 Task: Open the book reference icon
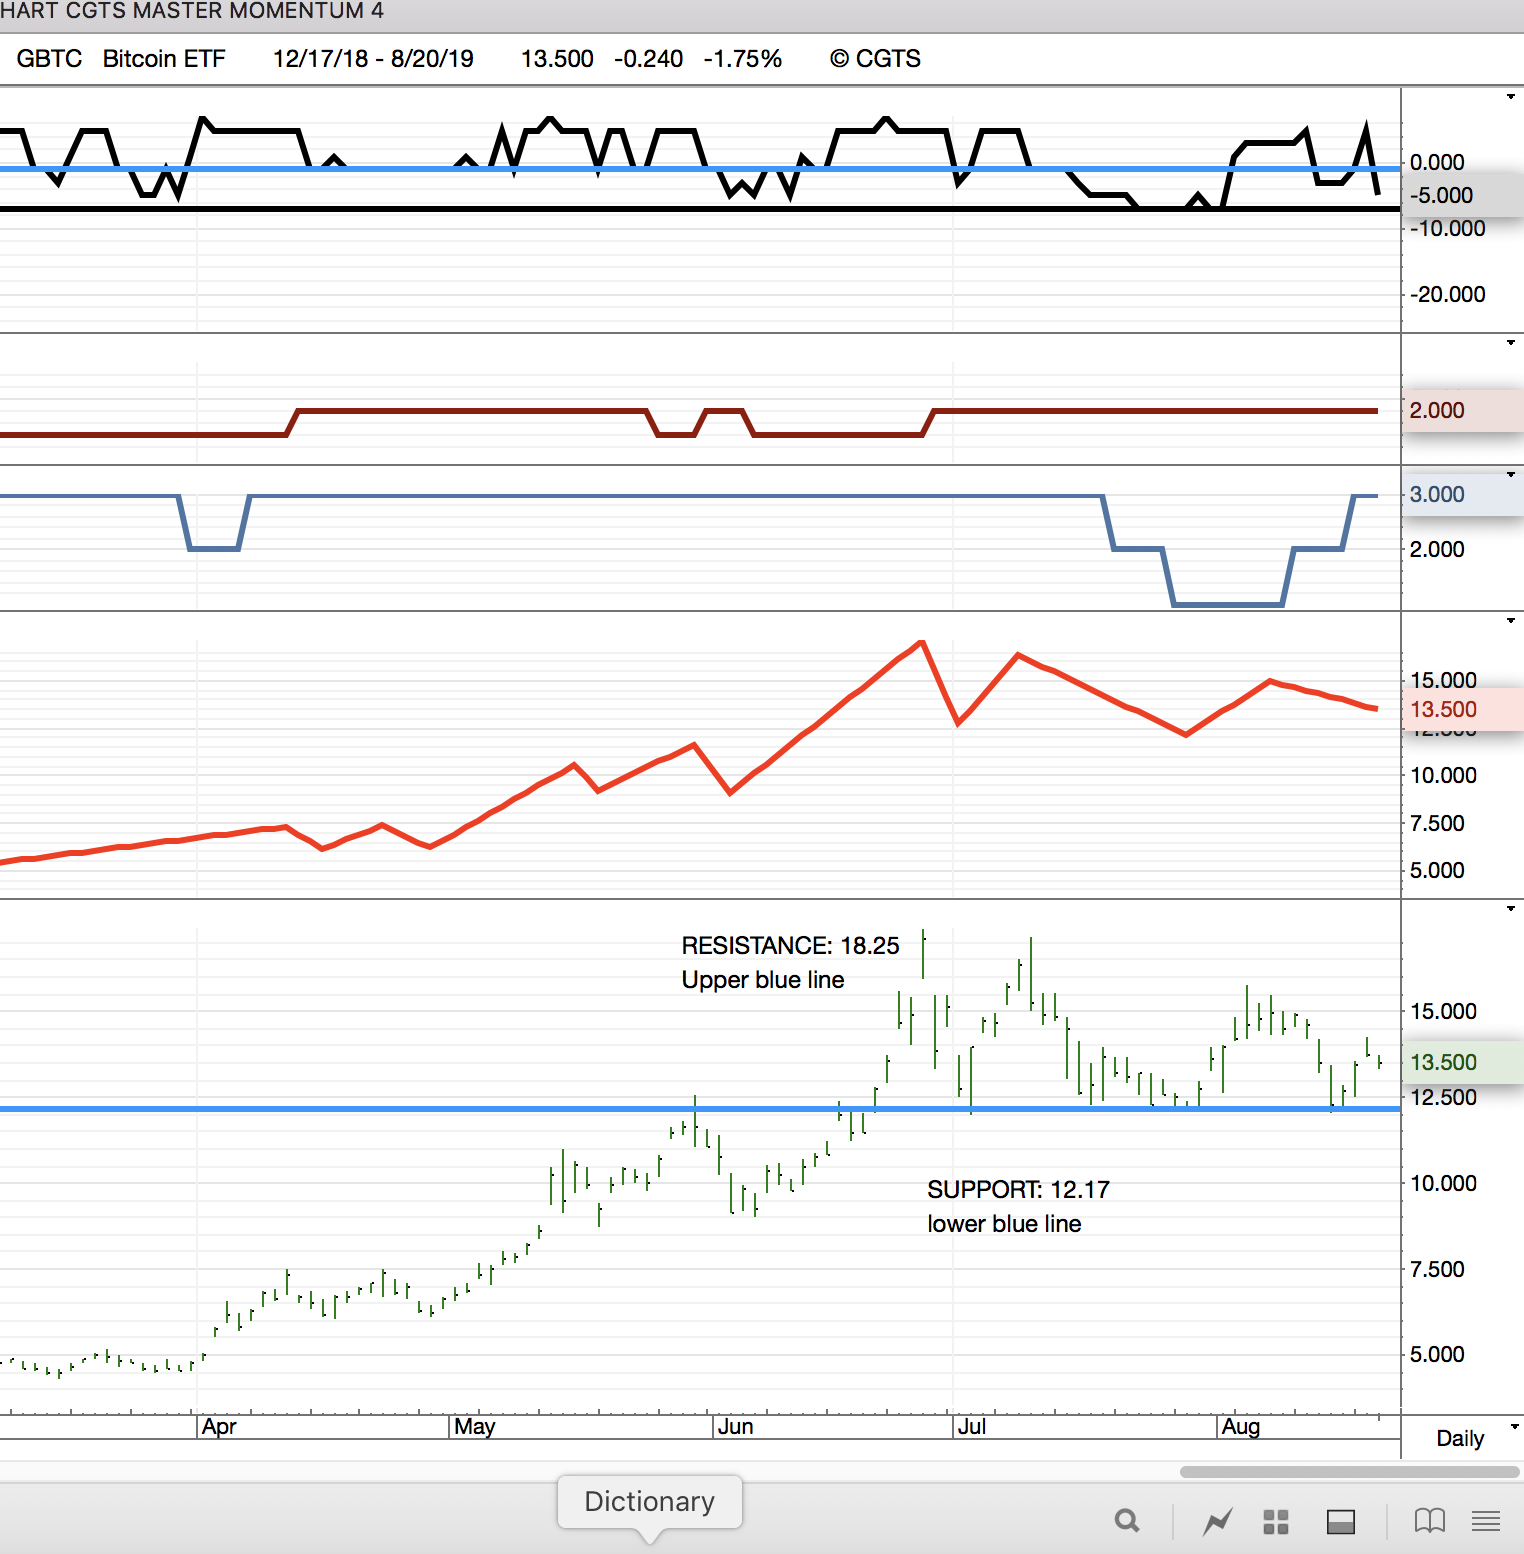coord(1429,1521)
